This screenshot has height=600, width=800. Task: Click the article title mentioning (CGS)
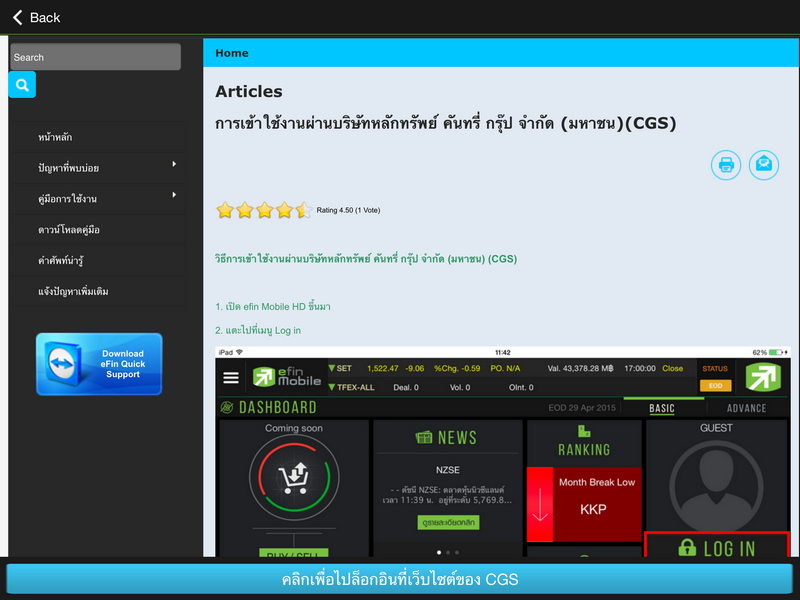click(445, 123)
